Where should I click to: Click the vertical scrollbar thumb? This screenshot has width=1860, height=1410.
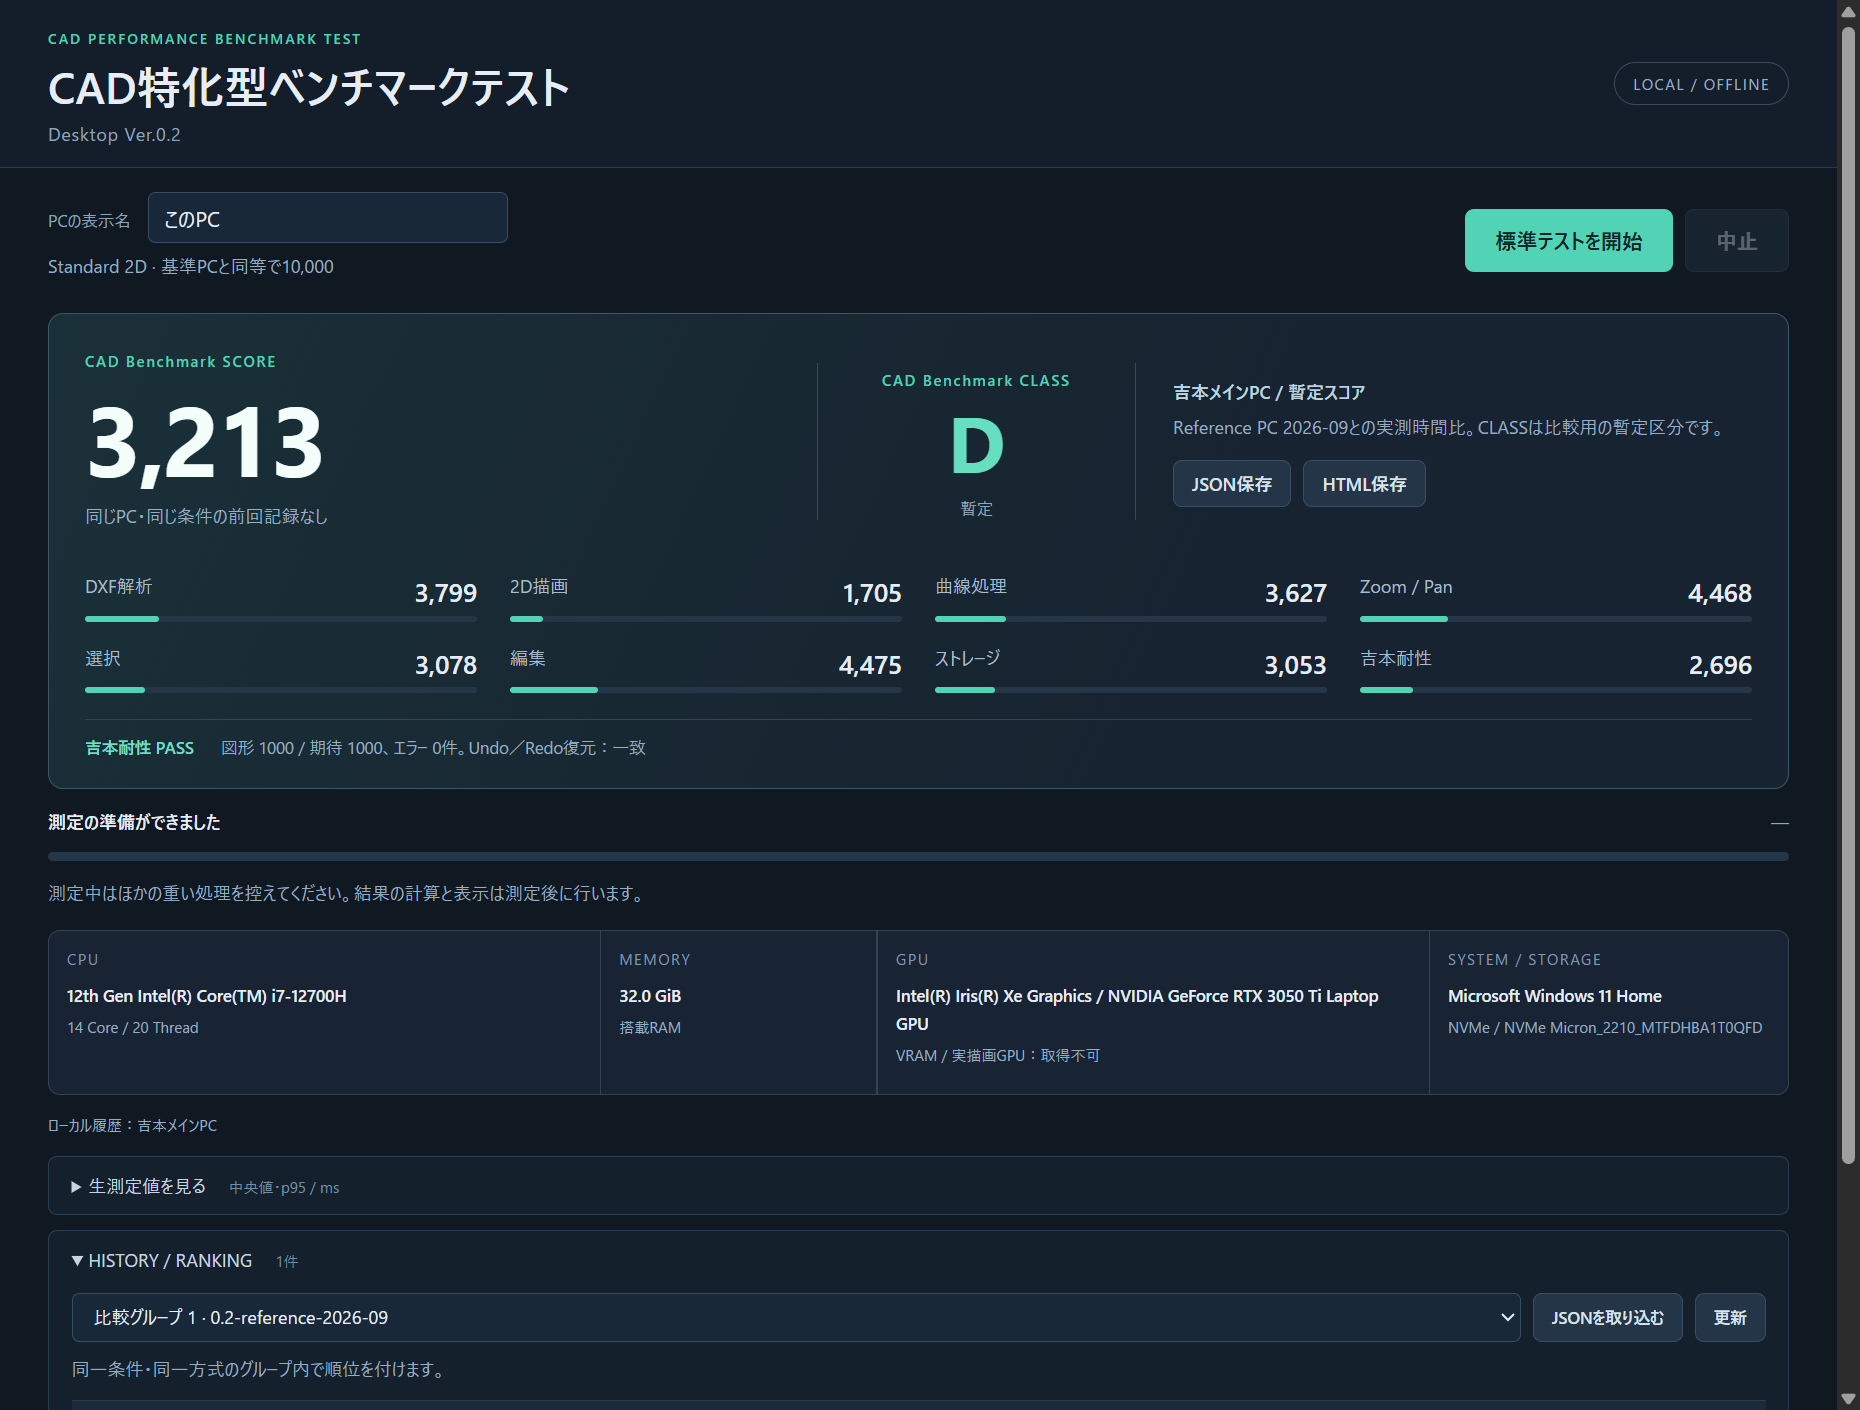[1848, 595]
